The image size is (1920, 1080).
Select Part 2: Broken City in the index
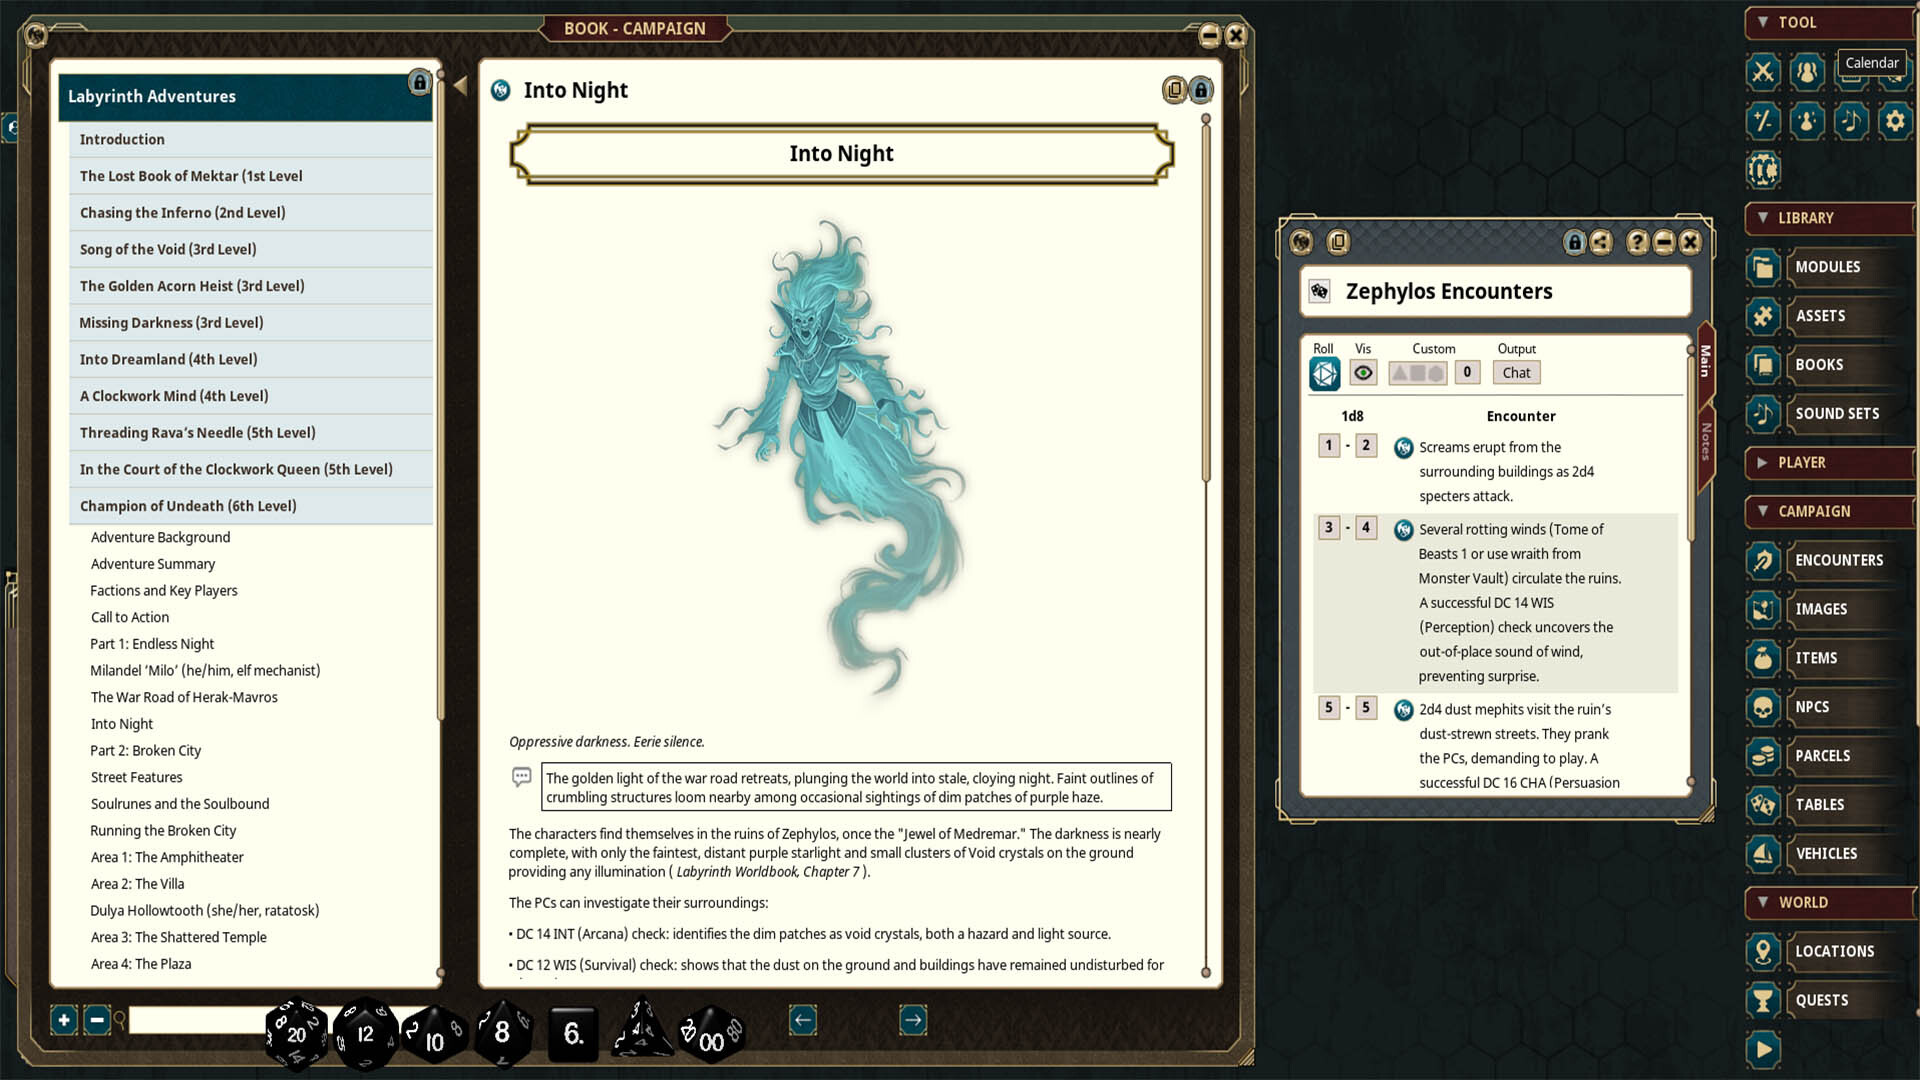145,750
